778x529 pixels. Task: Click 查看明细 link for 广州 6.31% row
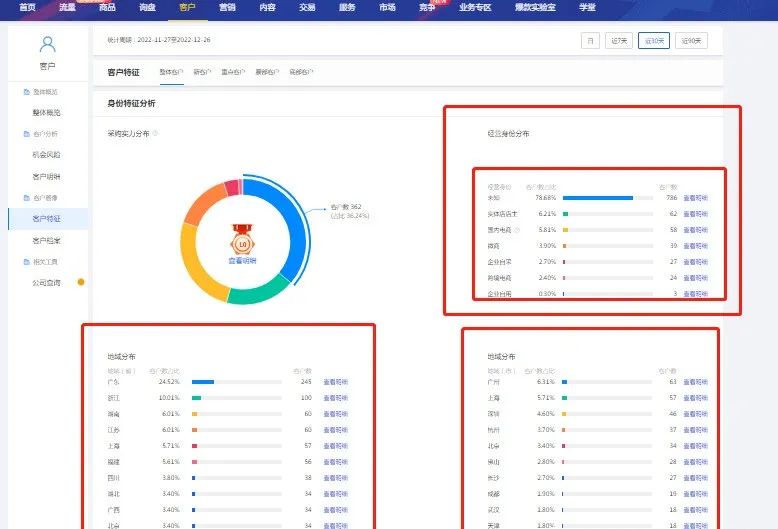pyautogui.click(x=696, y=382)
